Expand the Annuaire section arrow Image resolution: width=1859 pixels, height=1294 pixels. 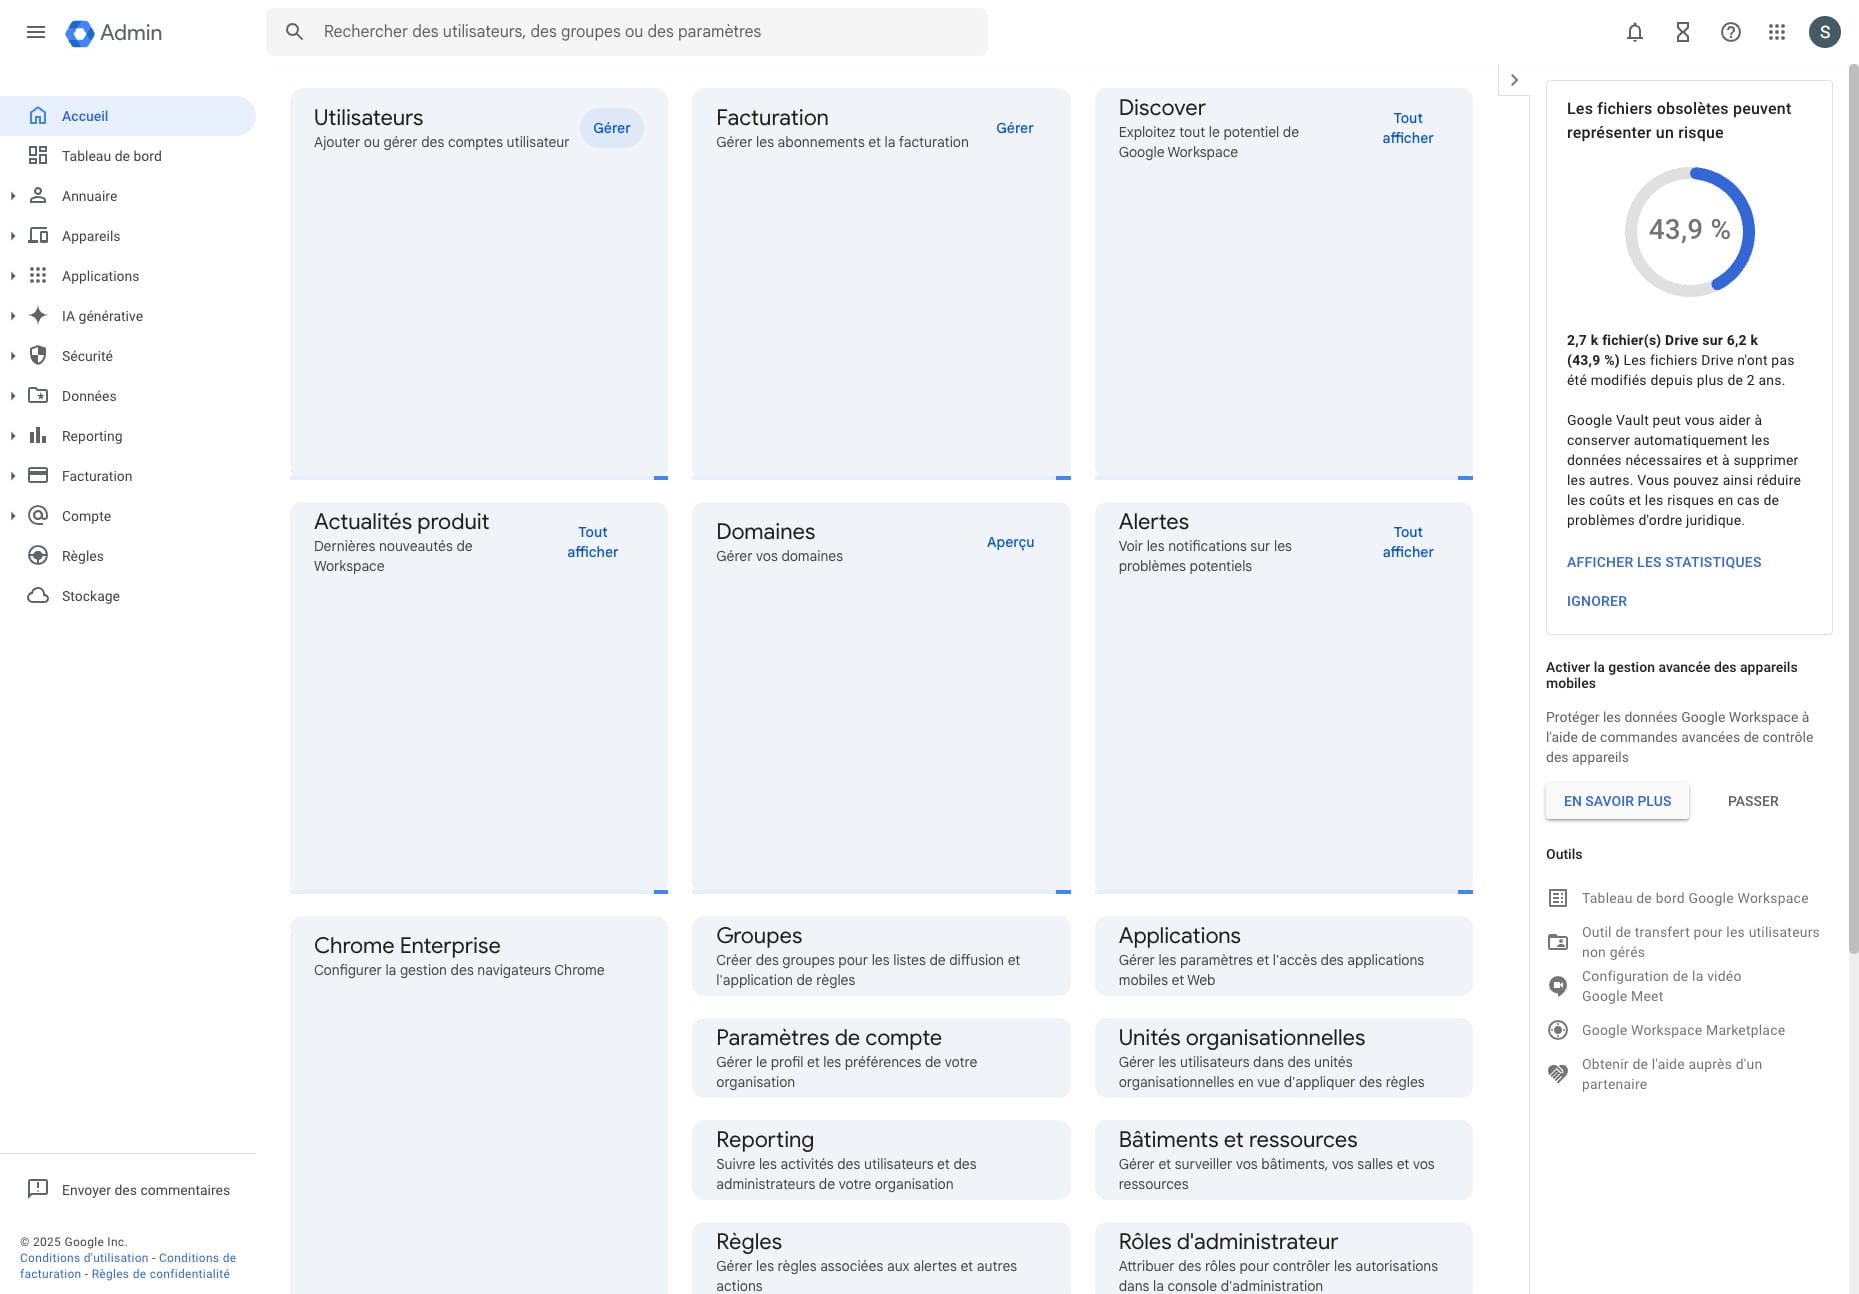pos(13,196)
